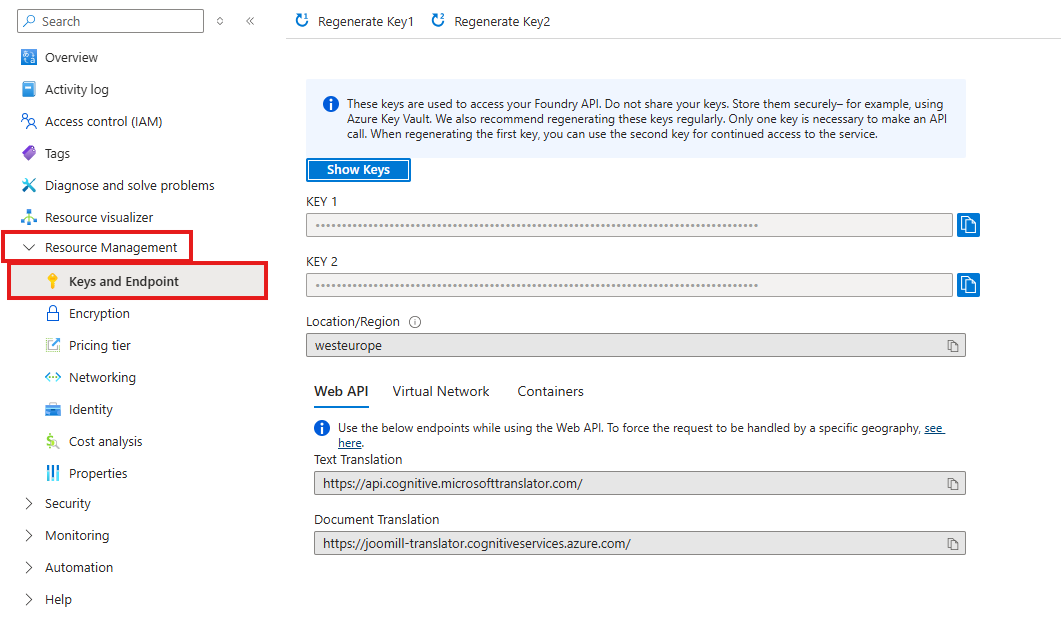Click in the sidebar Search field
This screenshot has height=632, width=1061.
(x=110, y=21)
